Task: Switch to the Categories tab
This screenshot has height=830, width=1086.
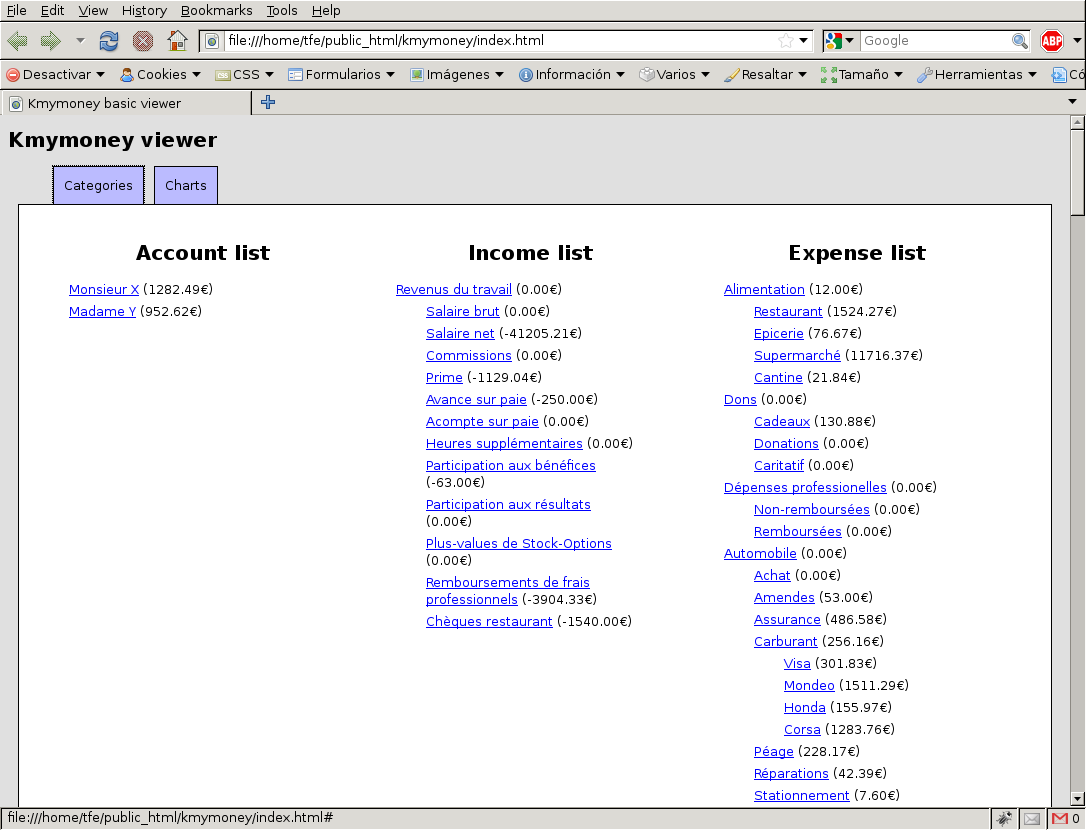Action: click(98, 185)
